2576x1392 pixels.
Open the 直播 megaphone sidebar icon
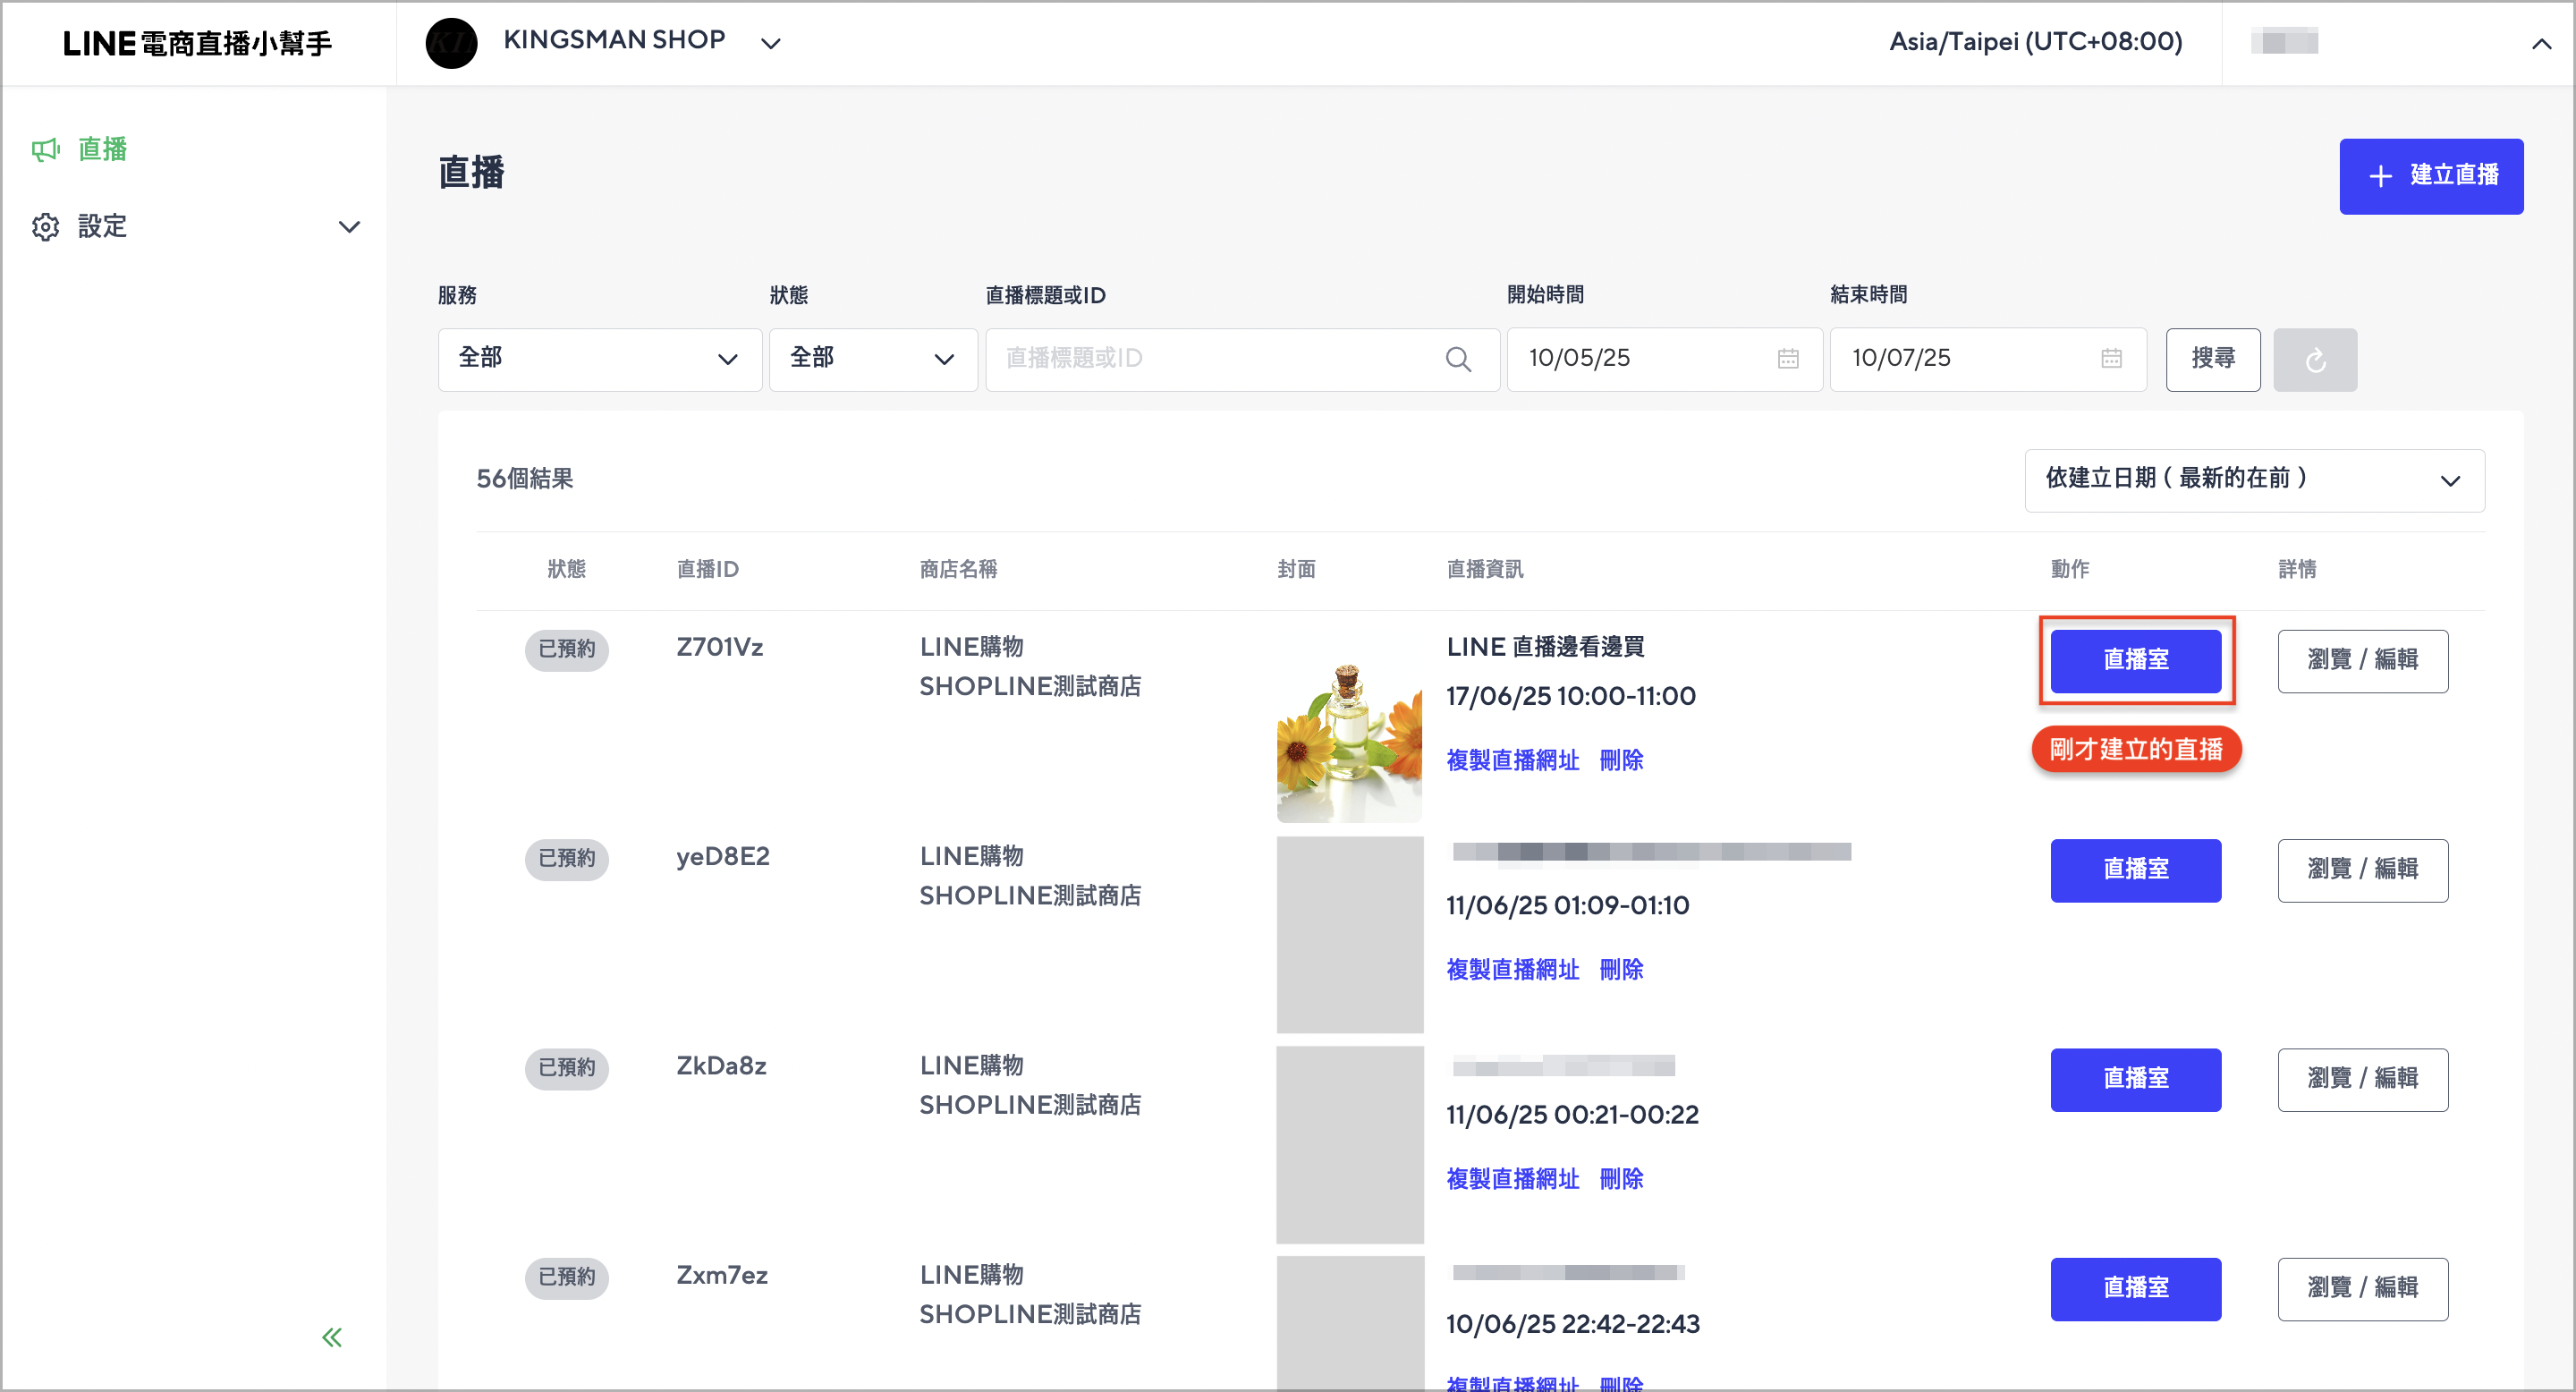[x=45, y=149]
